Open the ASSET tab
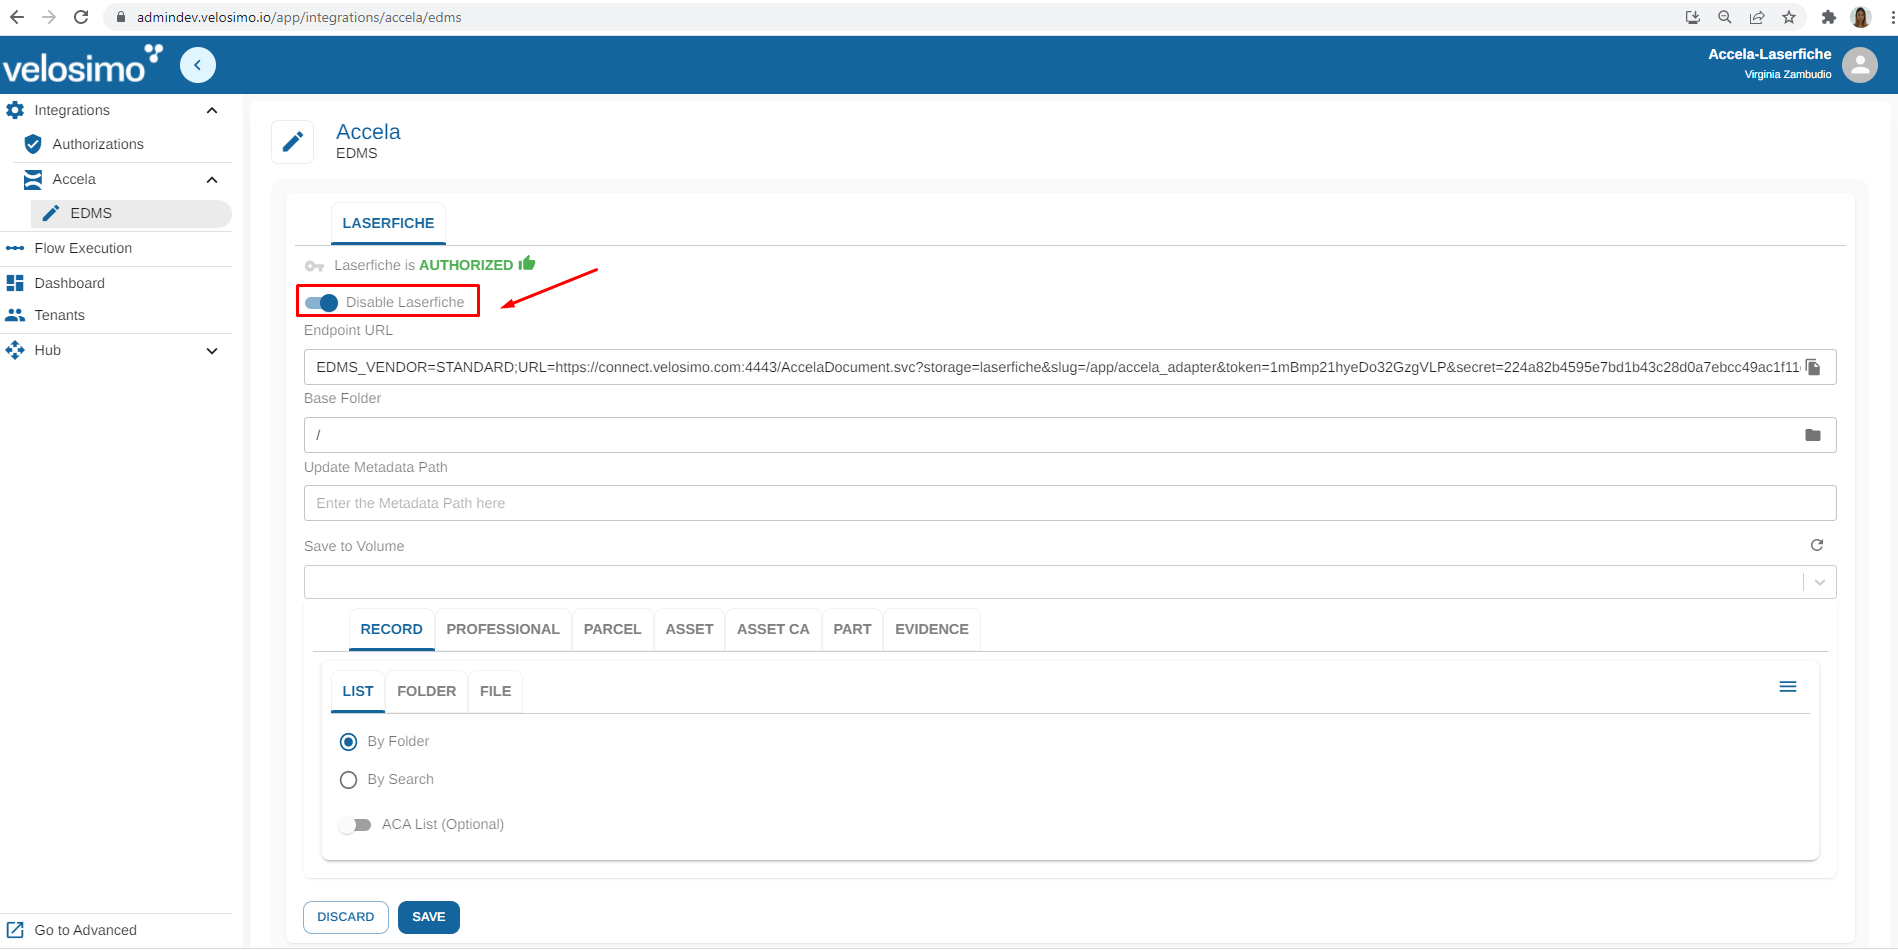Viewport: 1898px width, 951px height. [x=689, y=629]
